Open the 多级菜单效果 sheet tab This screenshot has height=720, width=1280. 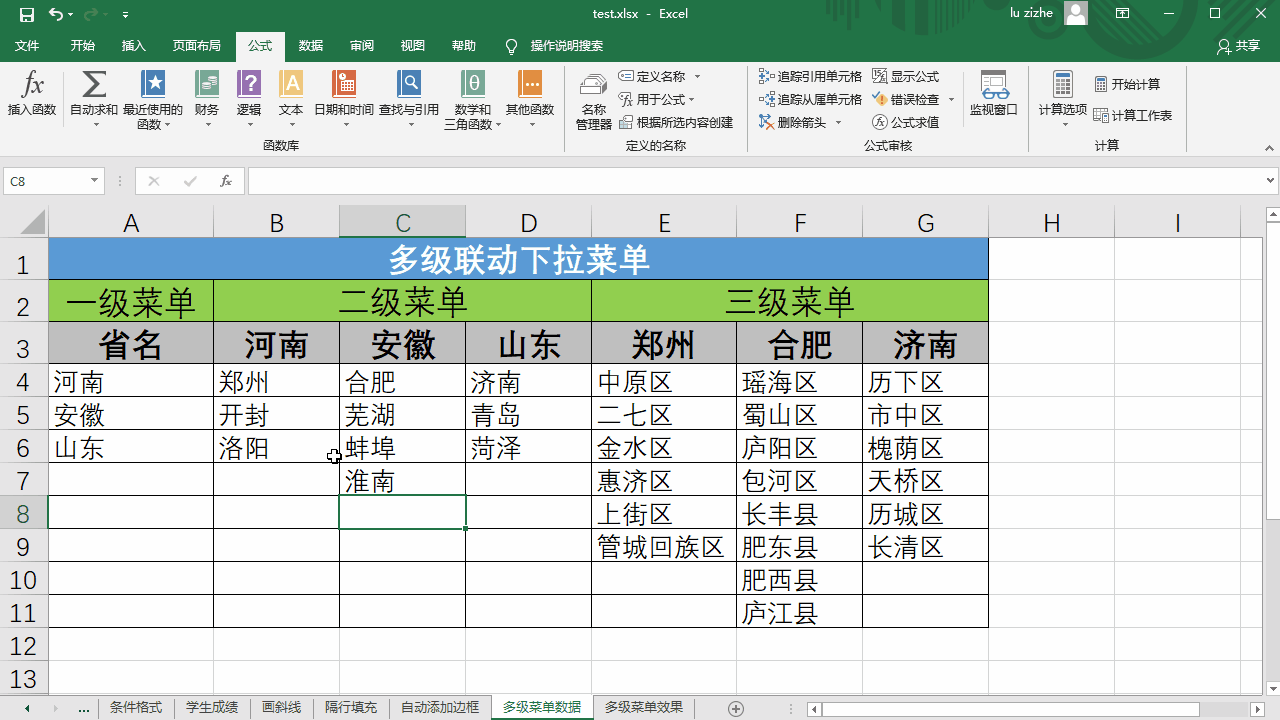click(x=644, y=707)
